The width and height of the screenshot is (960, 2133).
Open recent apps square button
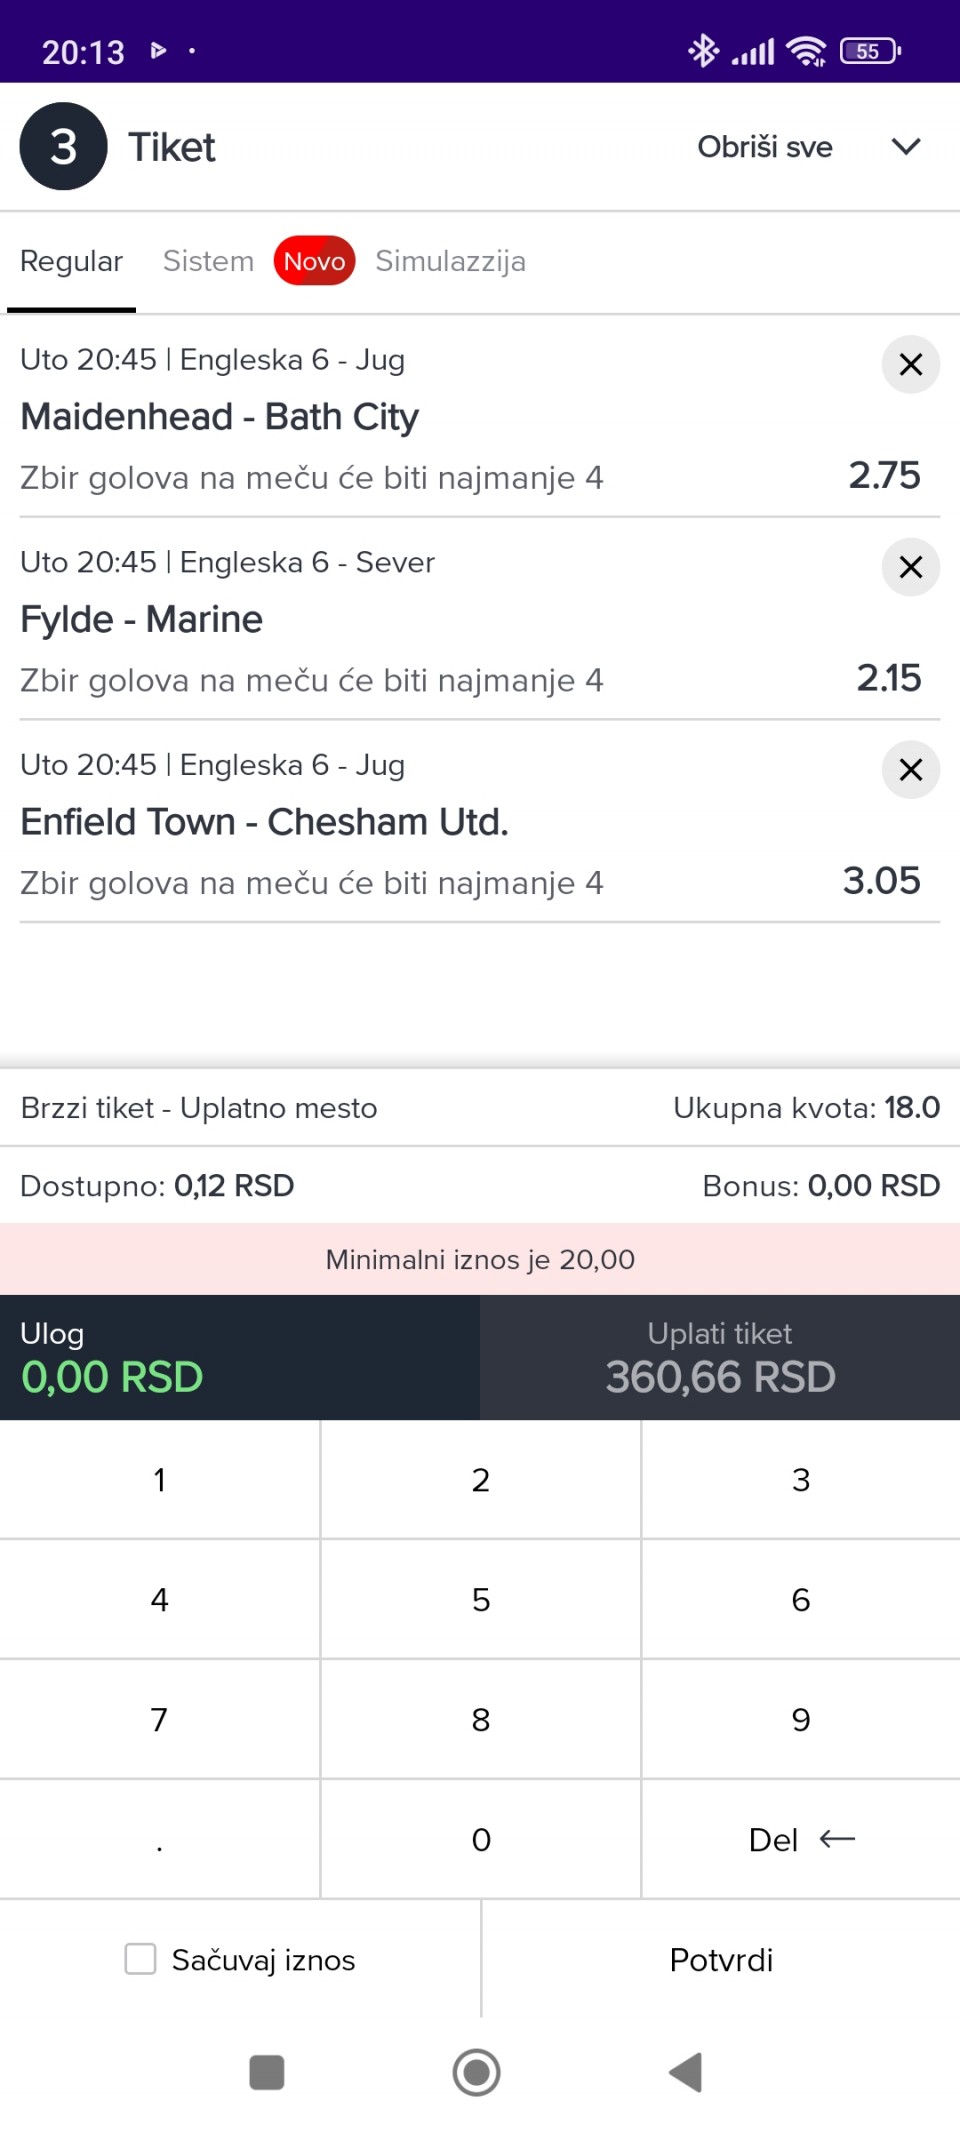click(x=267, y=2072)
